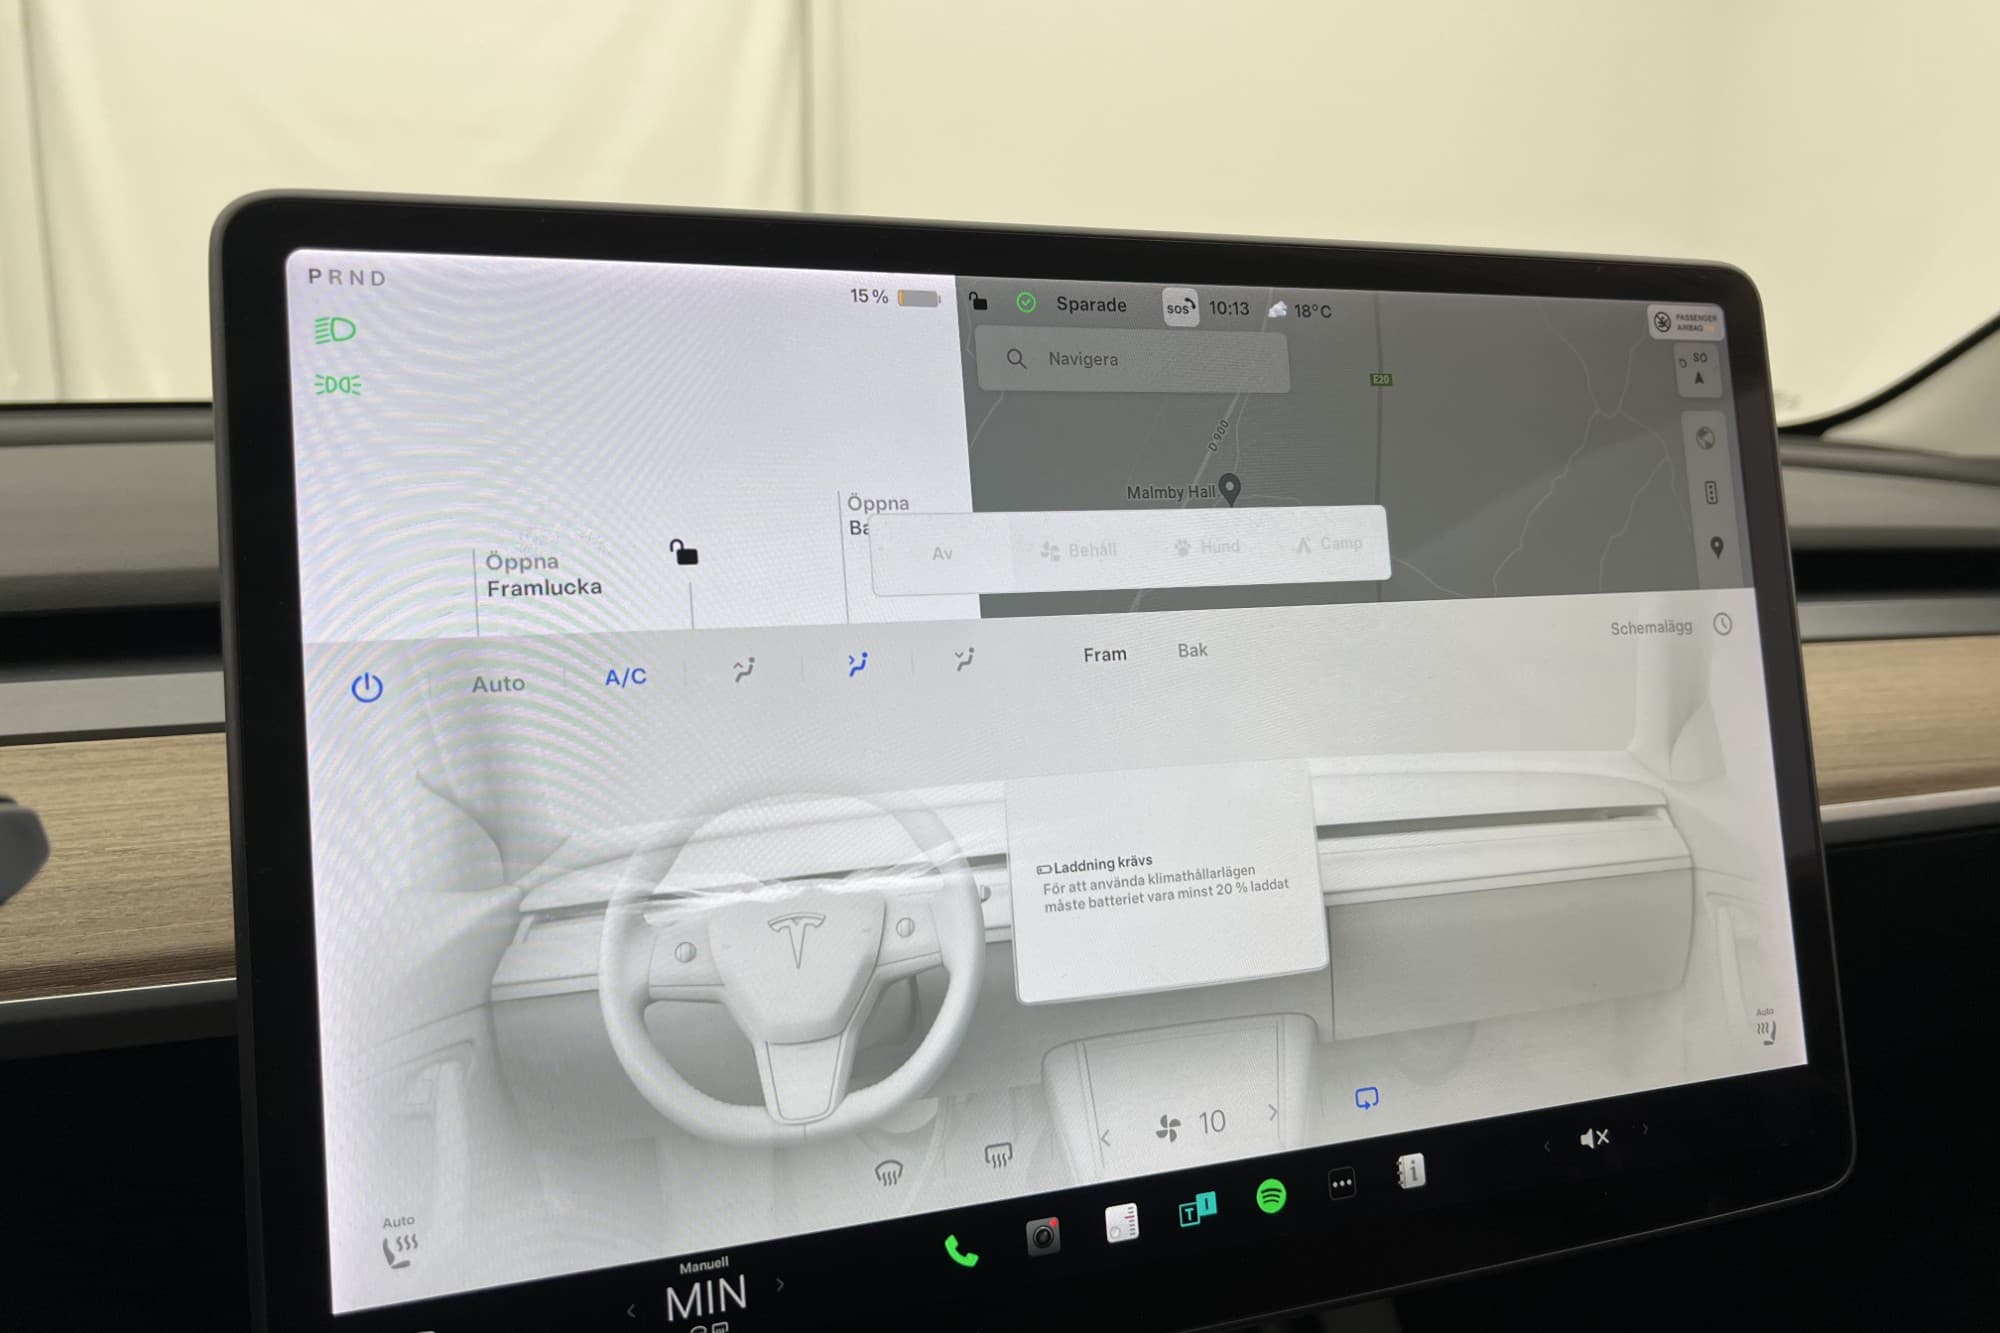The width and height of the screenshot is (2000, 1333).
Task: Tap the fan speed value 10
Action: coord(1211,1122)
